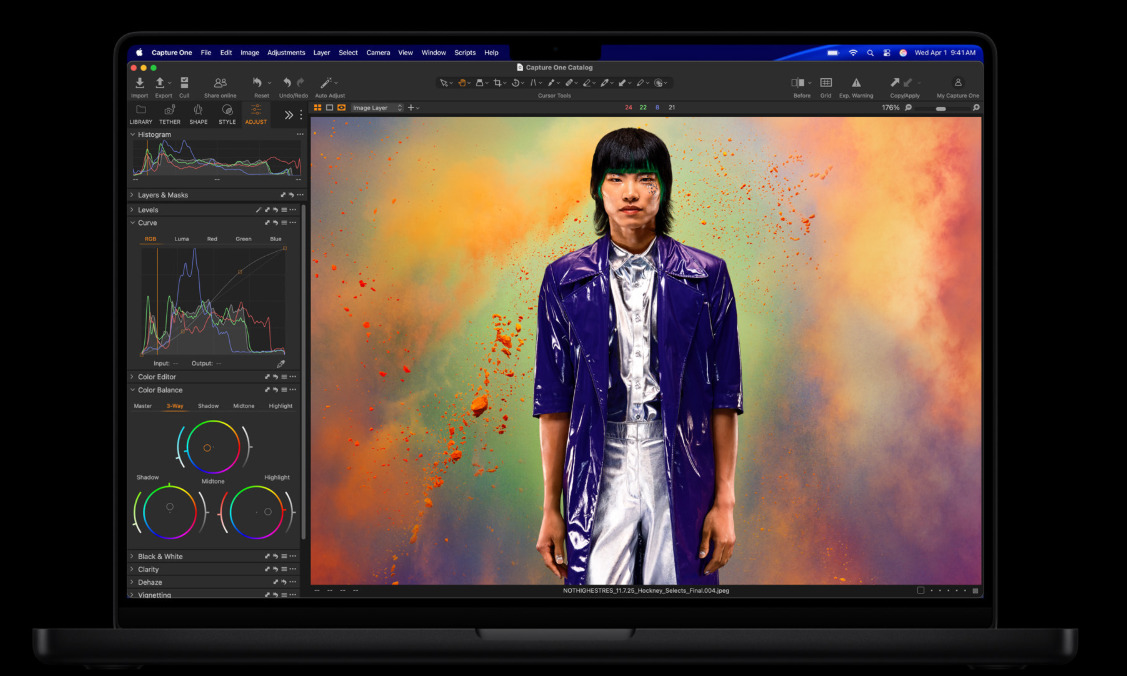Screen dimensions: 1127x676
Task: Open the Adjustments menu
Action: tap(286, 52)
